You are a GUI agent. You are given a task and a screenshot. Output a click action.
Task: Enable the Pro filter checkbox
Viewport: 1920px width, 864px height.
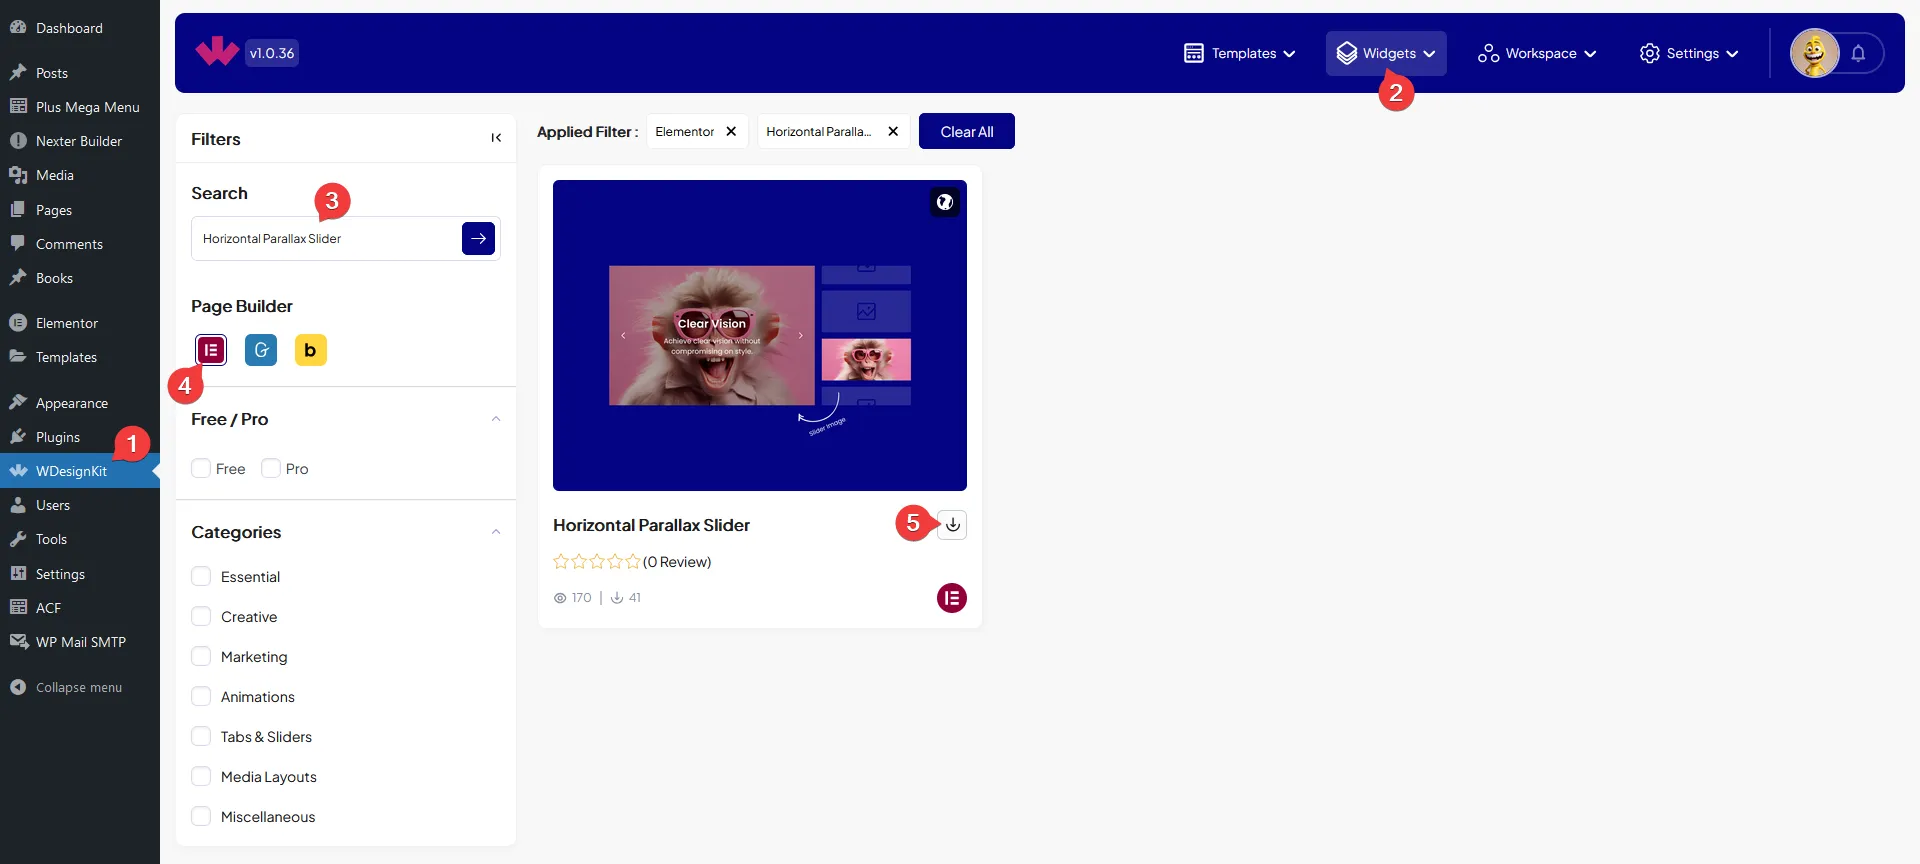pyautogui.click(x=271, y=469)
